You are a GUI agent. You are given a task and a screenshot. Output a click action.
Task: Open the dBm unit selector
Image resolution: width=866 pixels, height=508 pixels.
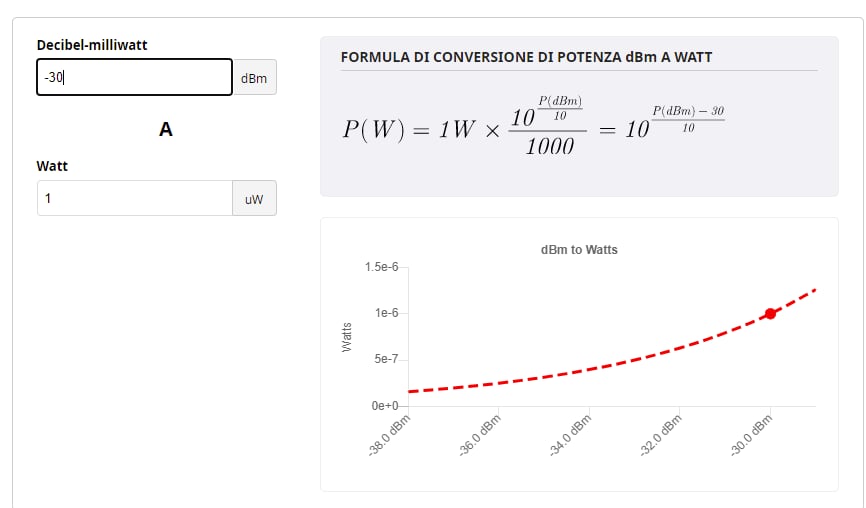pos(254,78)
